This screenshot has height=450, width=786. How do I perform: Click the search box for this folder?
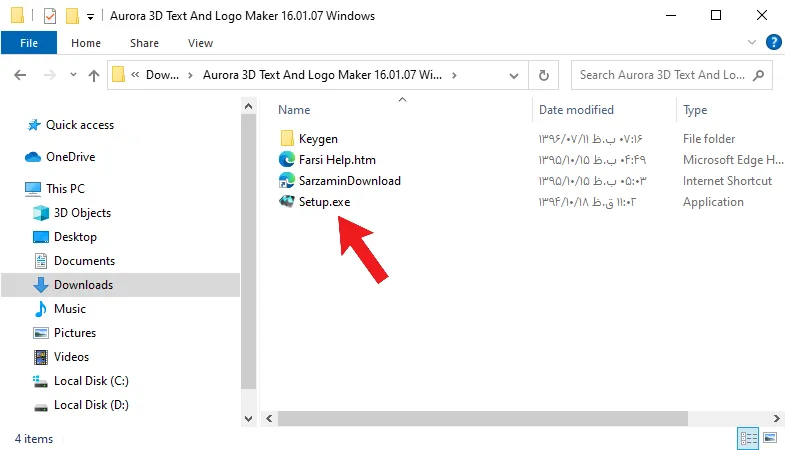(664, 75)
